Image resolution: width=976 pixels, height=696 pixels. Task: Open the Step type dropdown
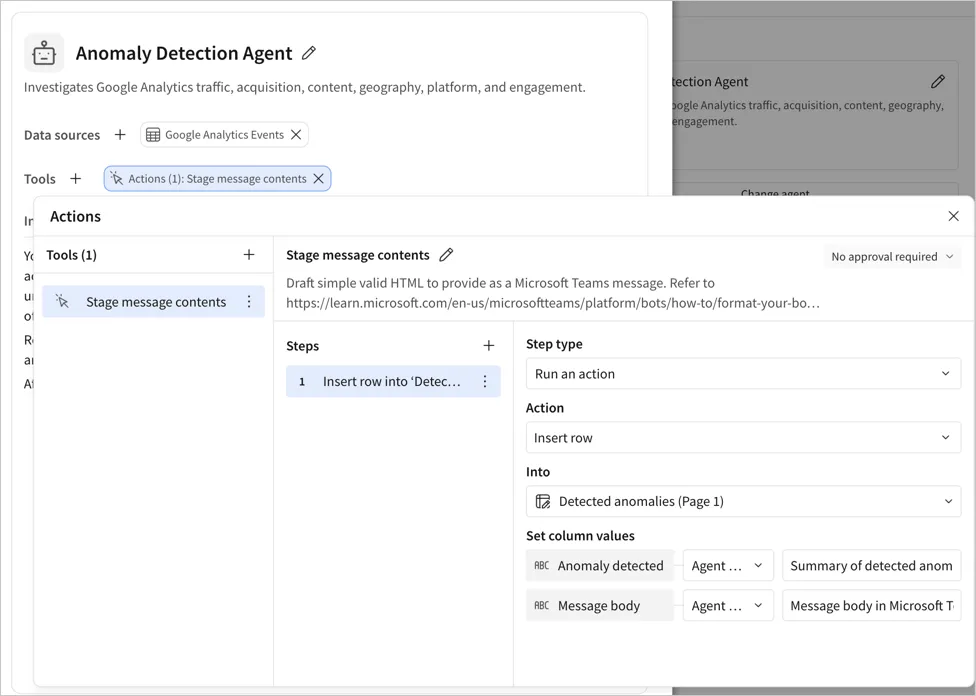[x=743, y=374]
